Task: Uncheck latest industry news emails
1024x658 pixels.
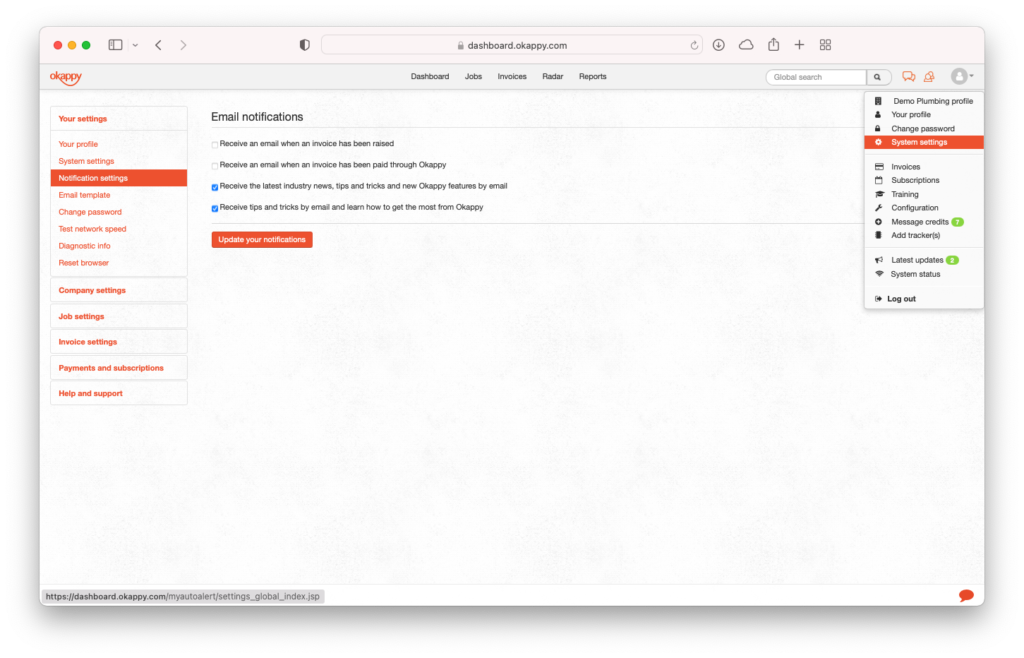Action: tap(215, 187)
